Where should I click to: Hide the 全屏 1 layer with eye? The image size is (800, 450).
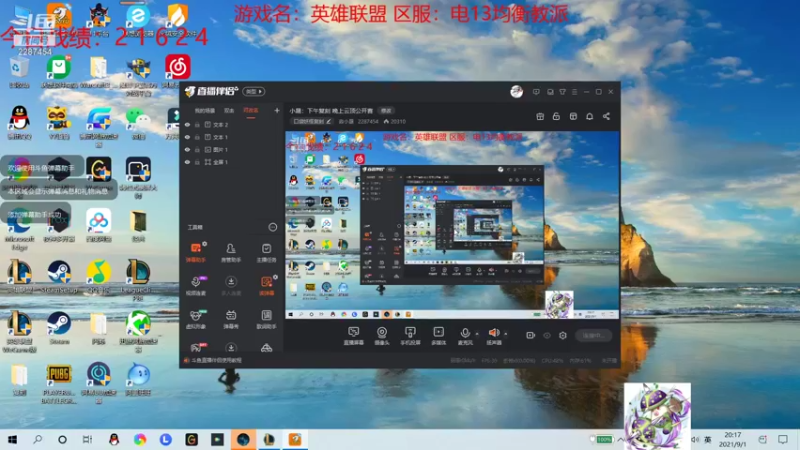187,162
